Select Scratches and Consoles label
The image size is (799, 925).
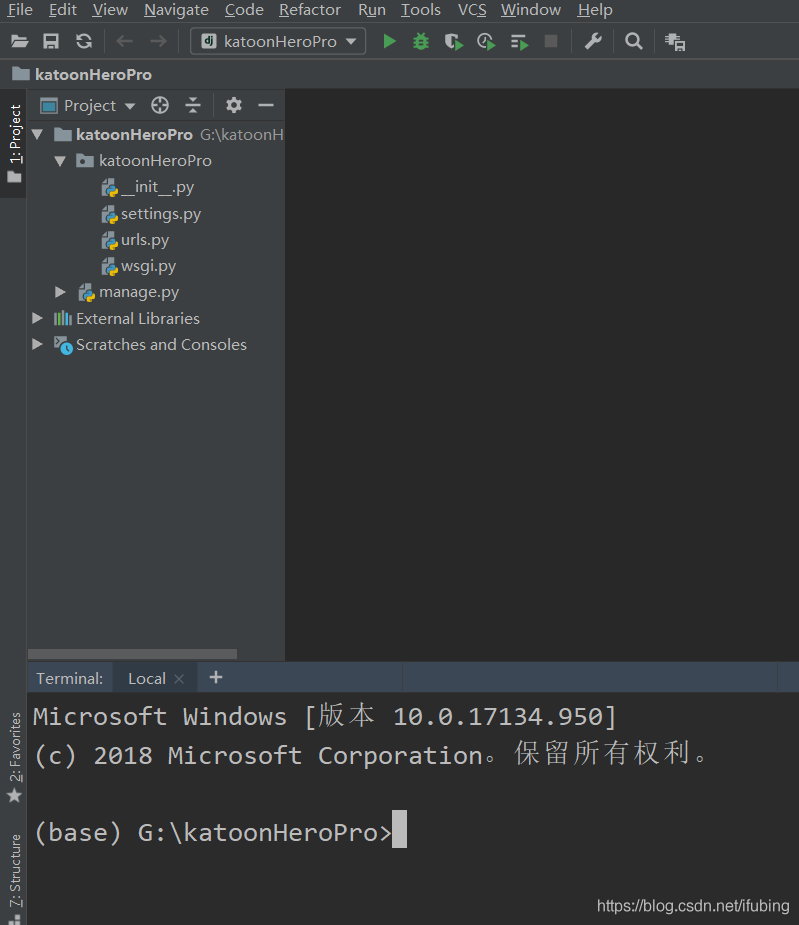(161, 345)
